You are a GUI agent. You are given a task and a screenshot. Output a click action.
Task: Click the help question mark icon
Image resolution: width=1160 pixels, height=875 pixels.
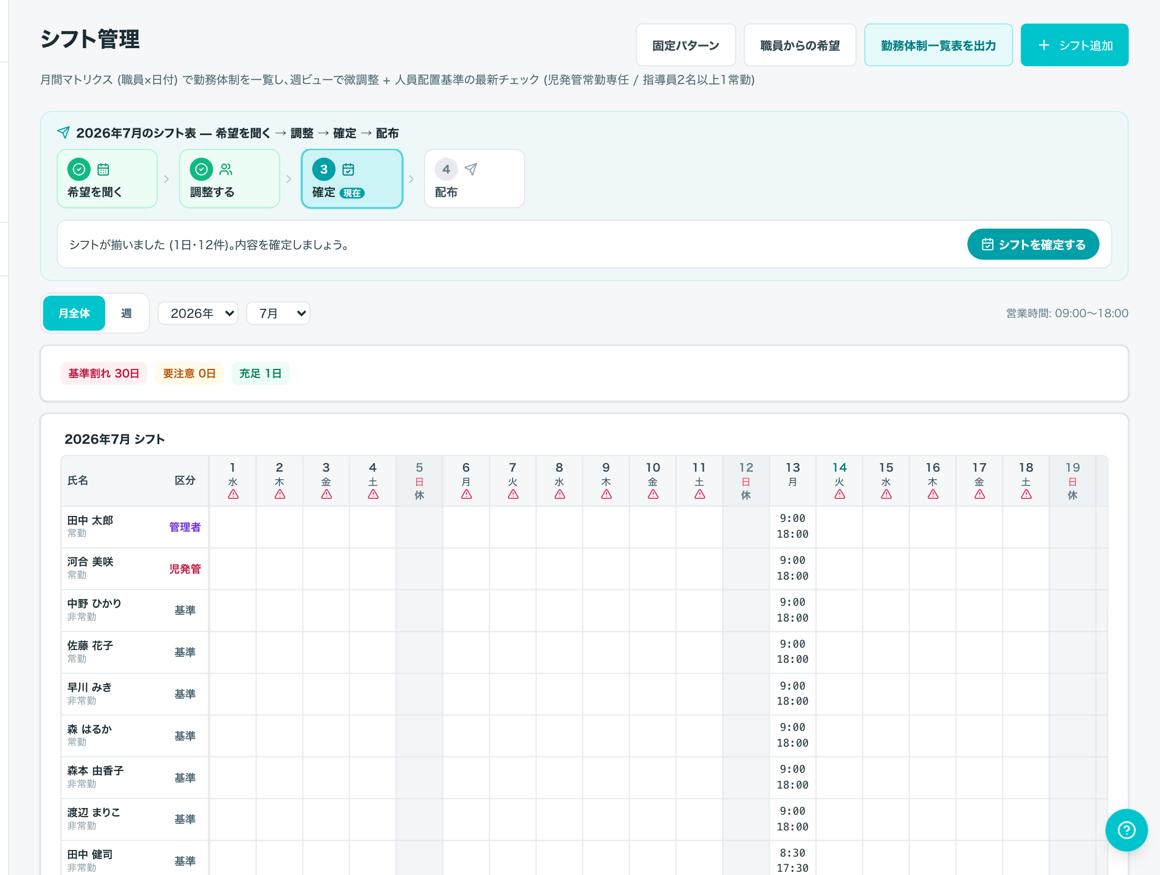point(1126,830)
